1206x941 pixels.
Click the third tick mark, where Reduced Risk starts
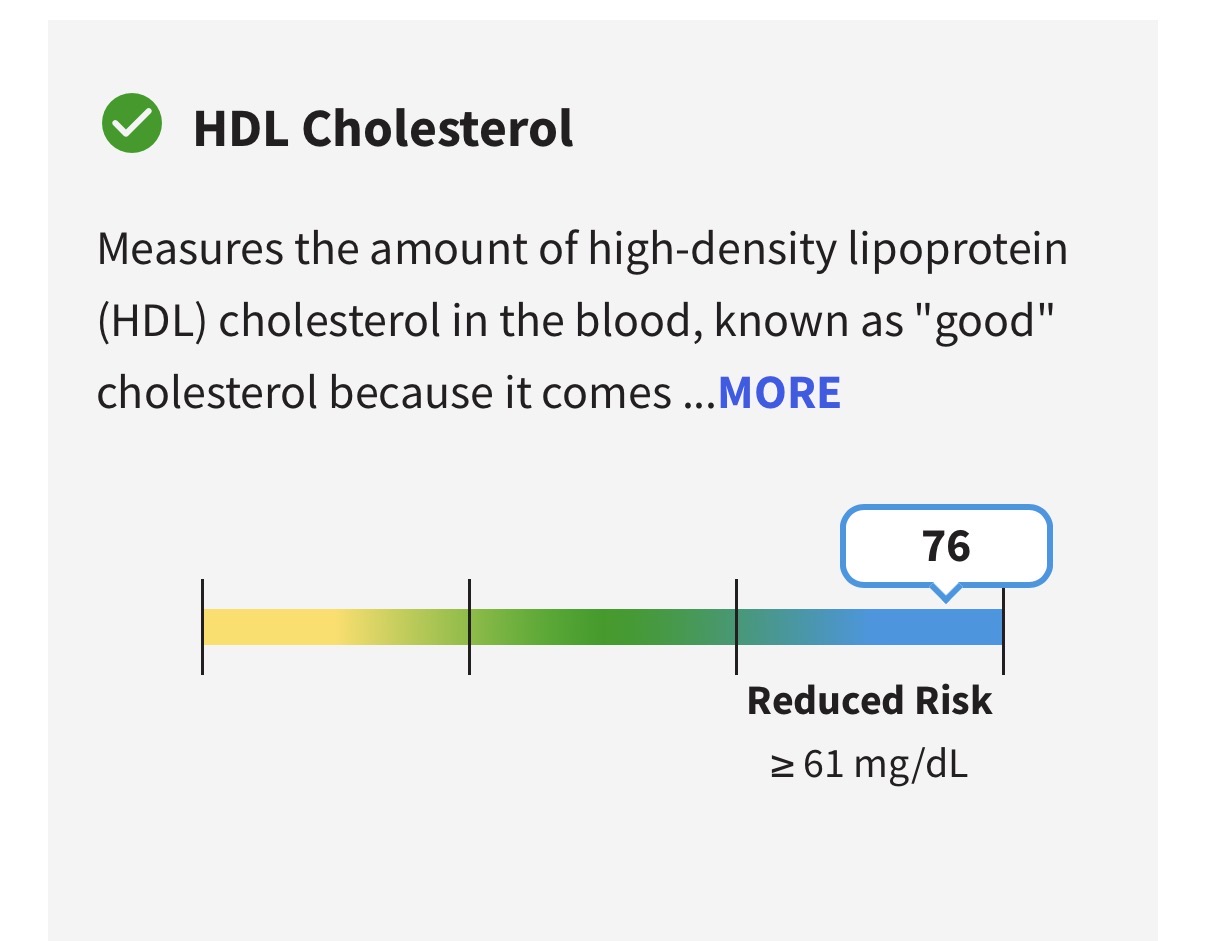(736, 626)
